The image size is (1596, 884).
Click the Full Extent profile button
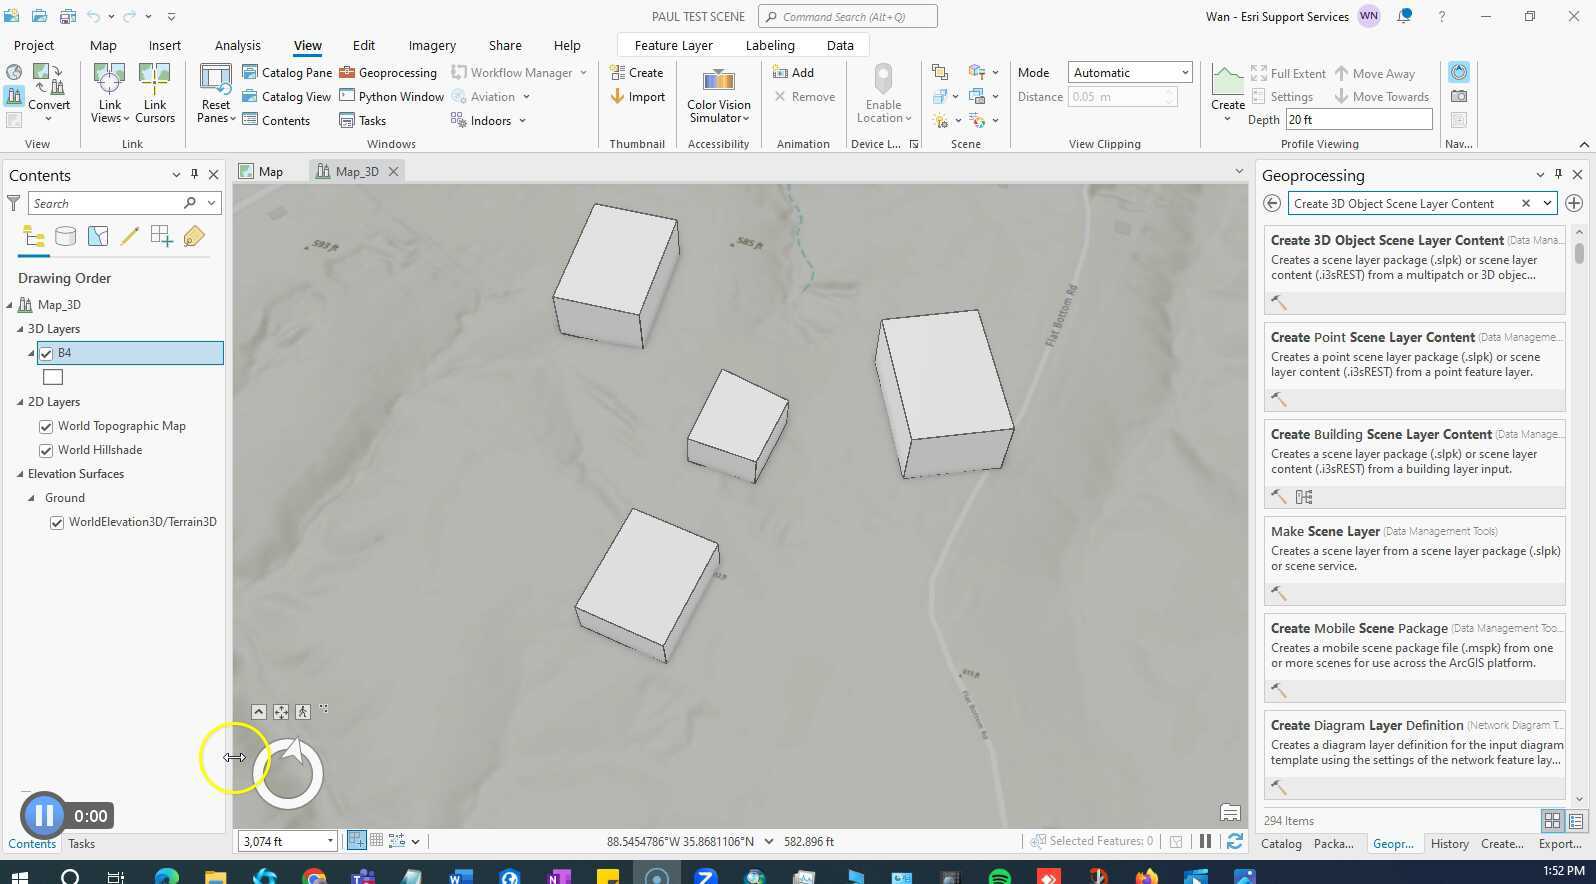pyautogui.click(x=1288, y=73)
